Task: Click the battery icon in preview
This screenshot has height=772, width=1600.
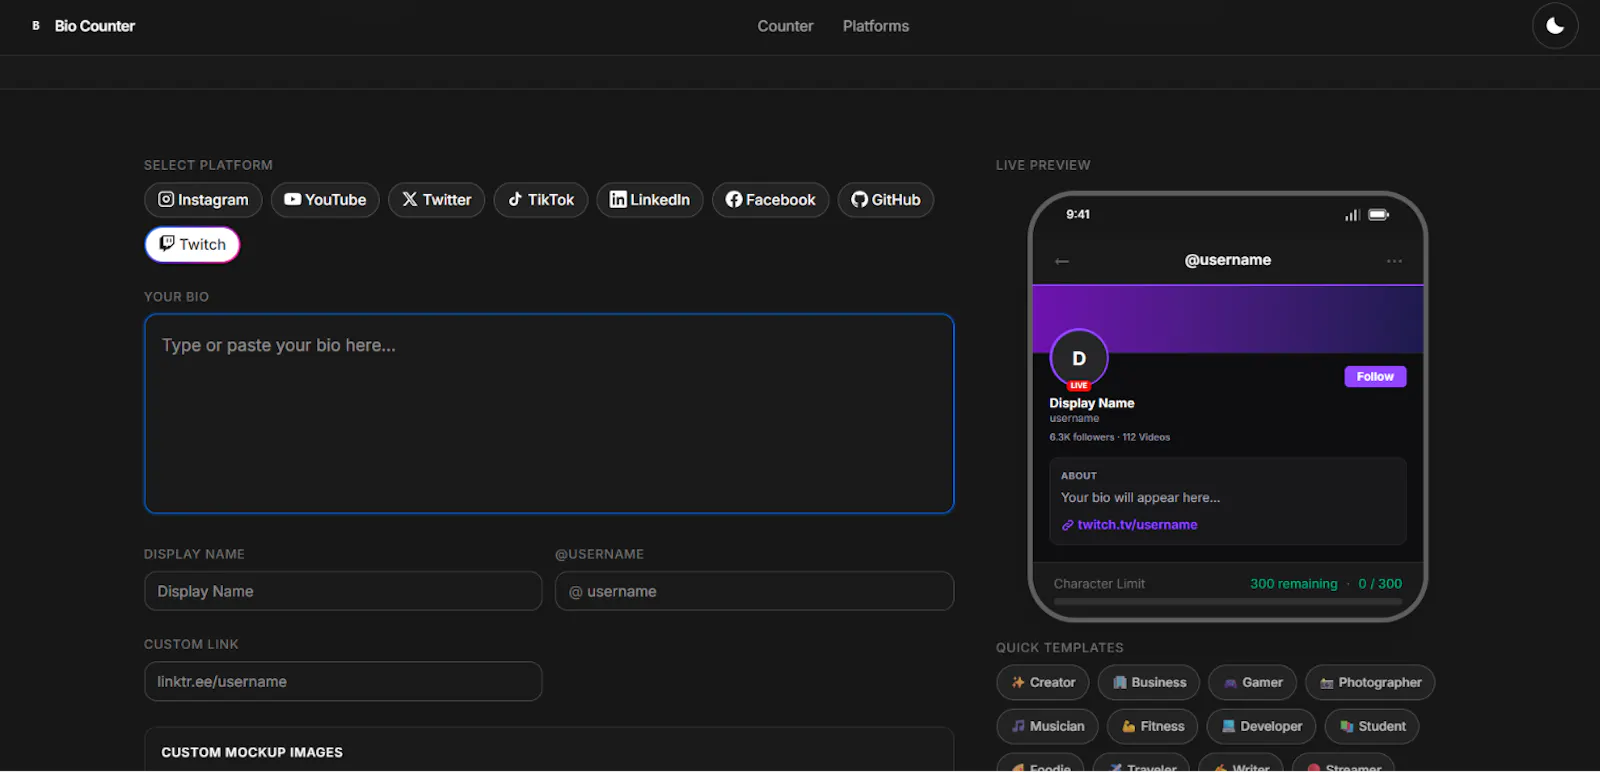Action: click(x=1379, y=215)
